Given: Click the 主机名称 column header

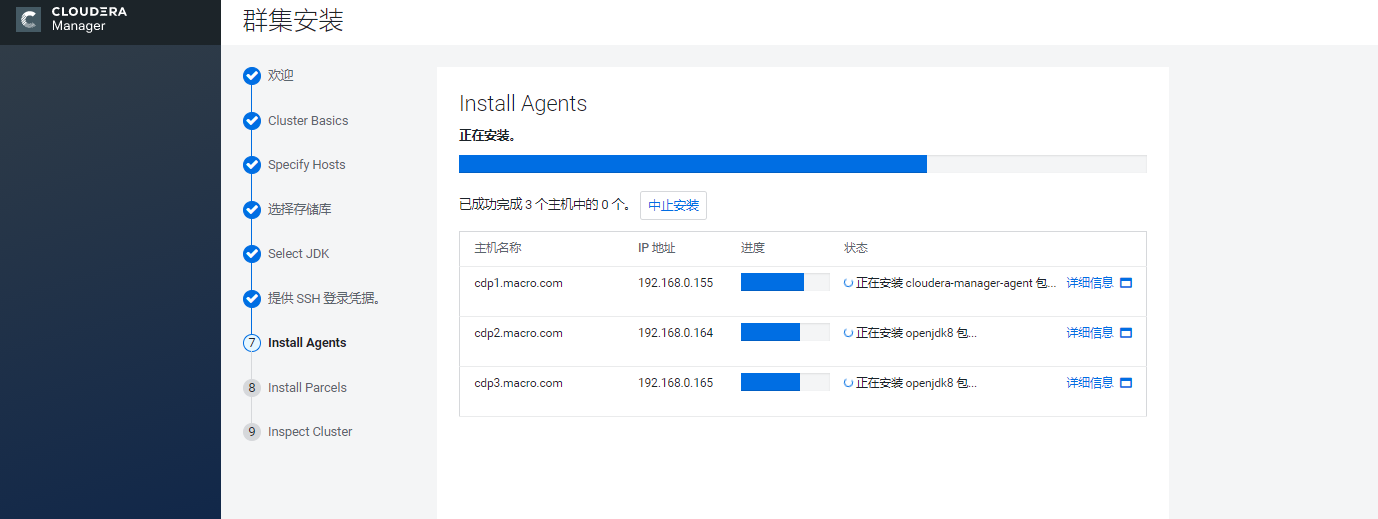Looking at the screenshot, I should pyautogui.click(x=498, y=248).
